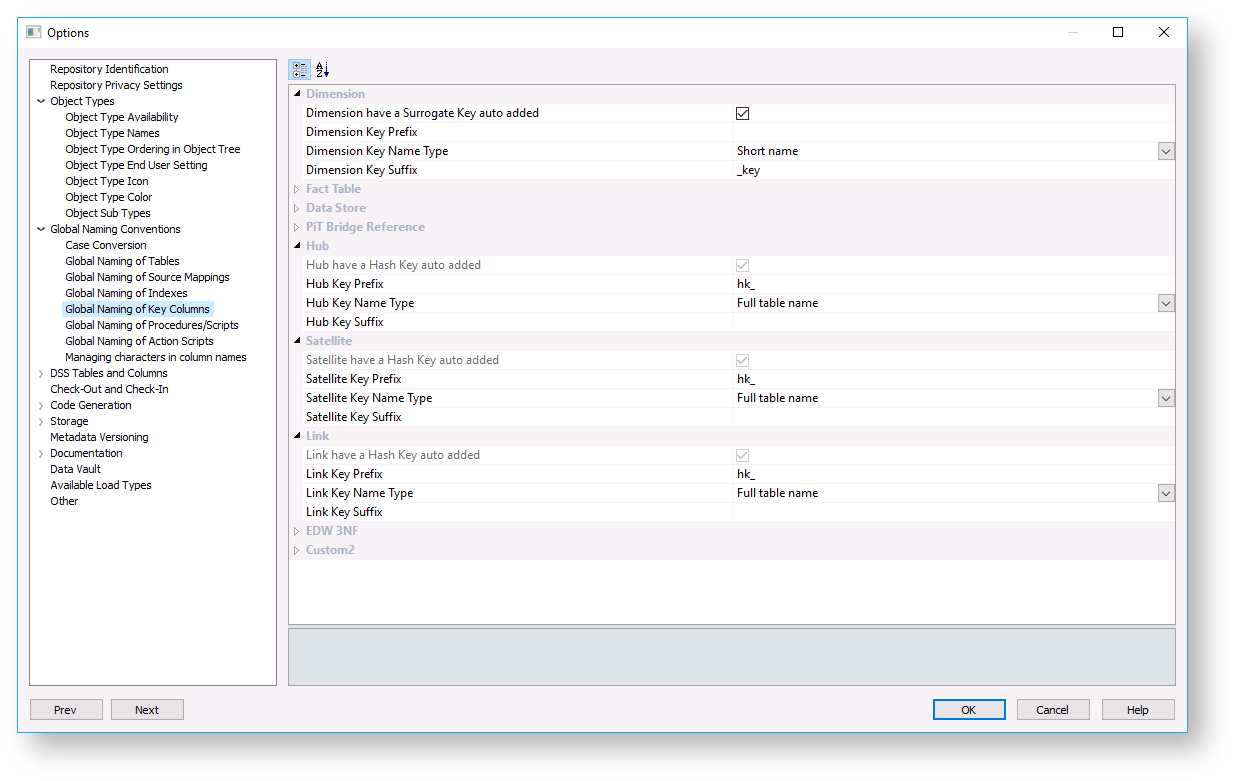The image size is (1236, 781).
Task: Select Available Load Types in tree
Action: (101, 485)
